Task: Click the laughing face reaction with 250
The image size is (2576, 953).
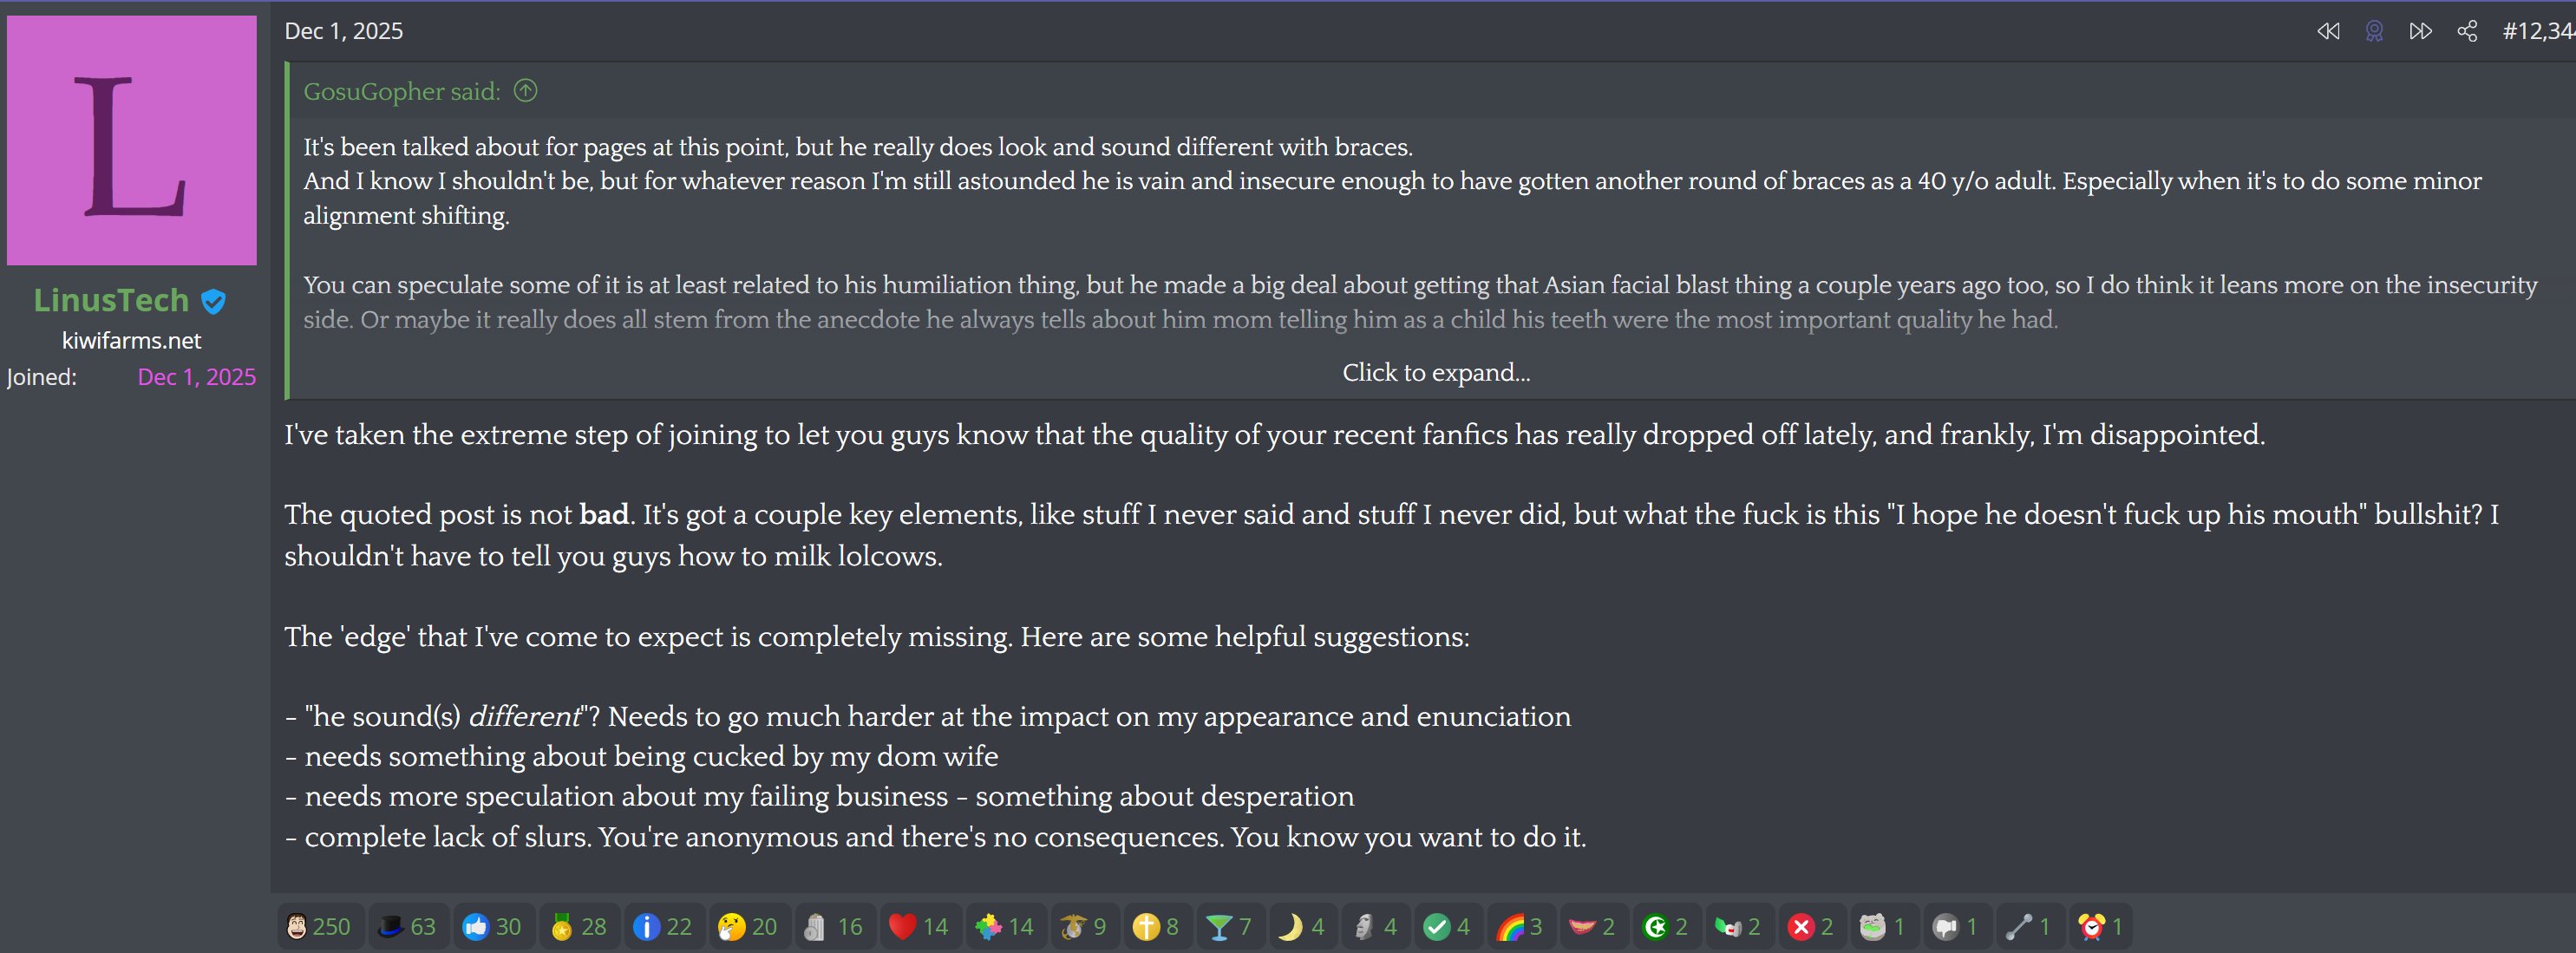Action: 319,927
